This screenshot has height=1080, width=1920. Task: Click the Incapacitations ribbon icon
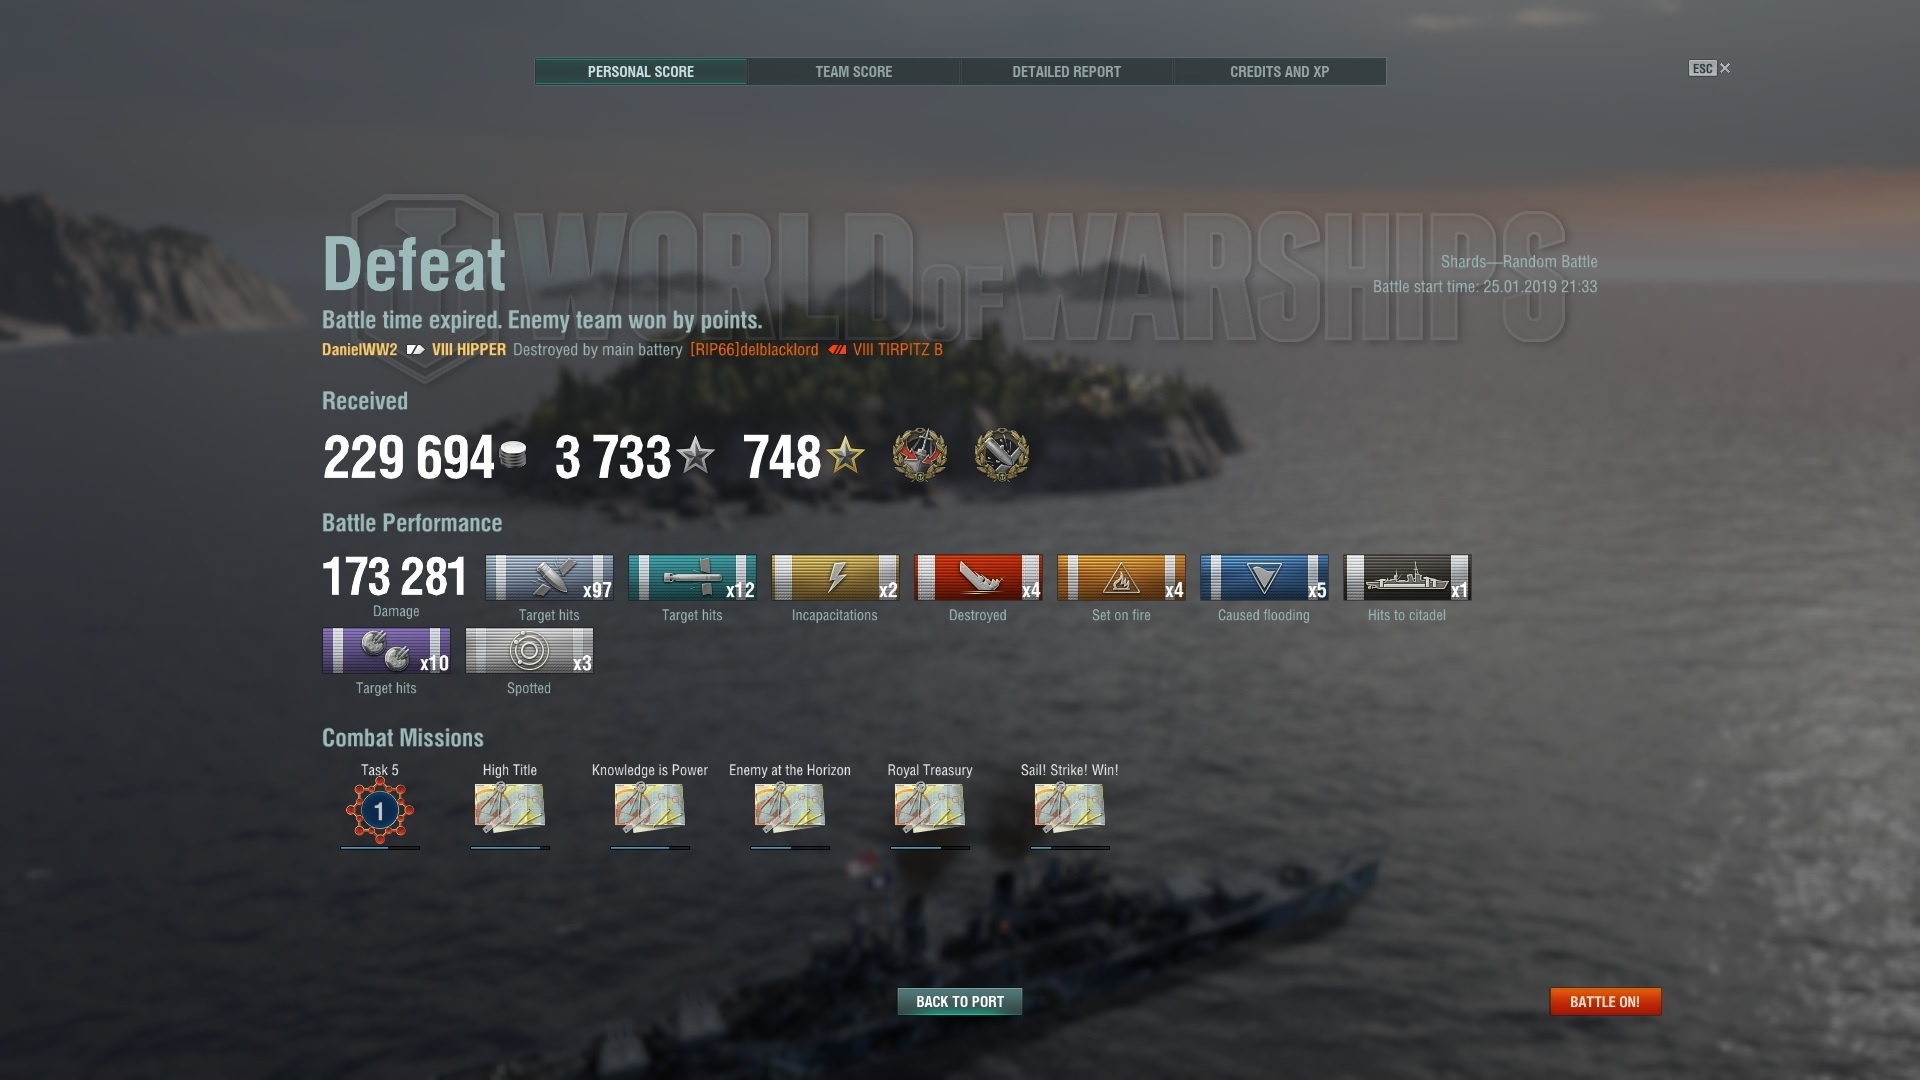tap(835, 578)
